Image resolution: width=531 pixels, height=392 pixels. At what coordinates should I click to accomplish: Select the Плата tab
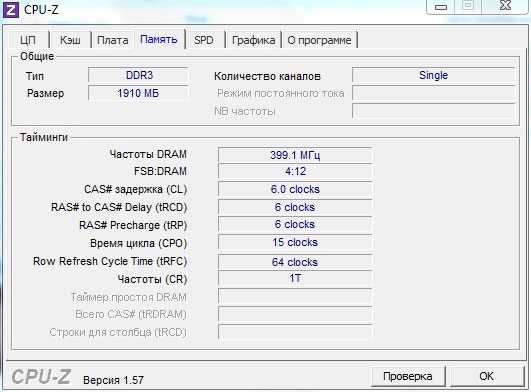coord(112,40)
